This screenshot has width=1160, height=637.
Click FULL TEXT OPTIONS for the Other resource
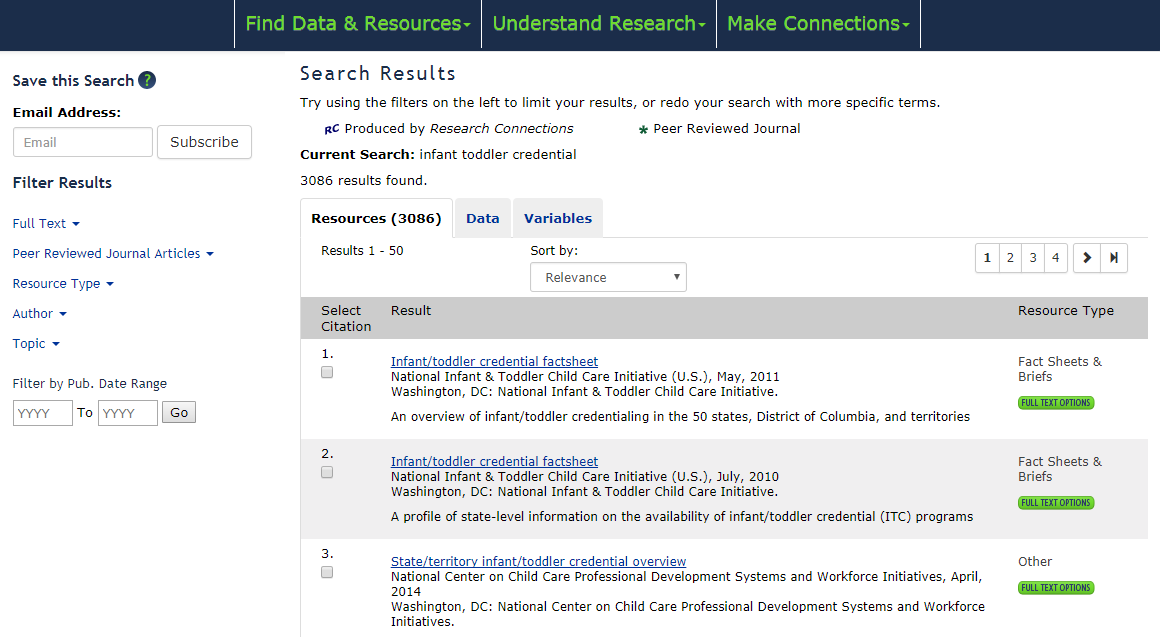tap(1056, 587)
